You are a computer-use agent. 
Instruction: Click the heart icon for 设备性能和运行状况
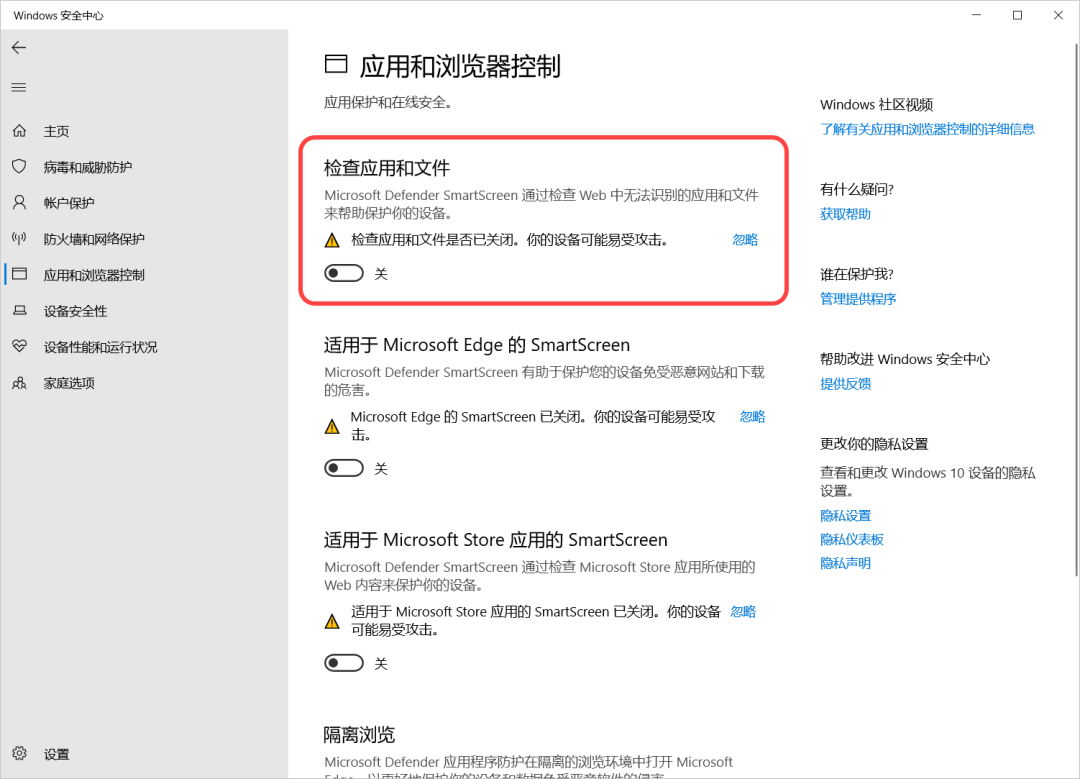(x=19, y=346)
